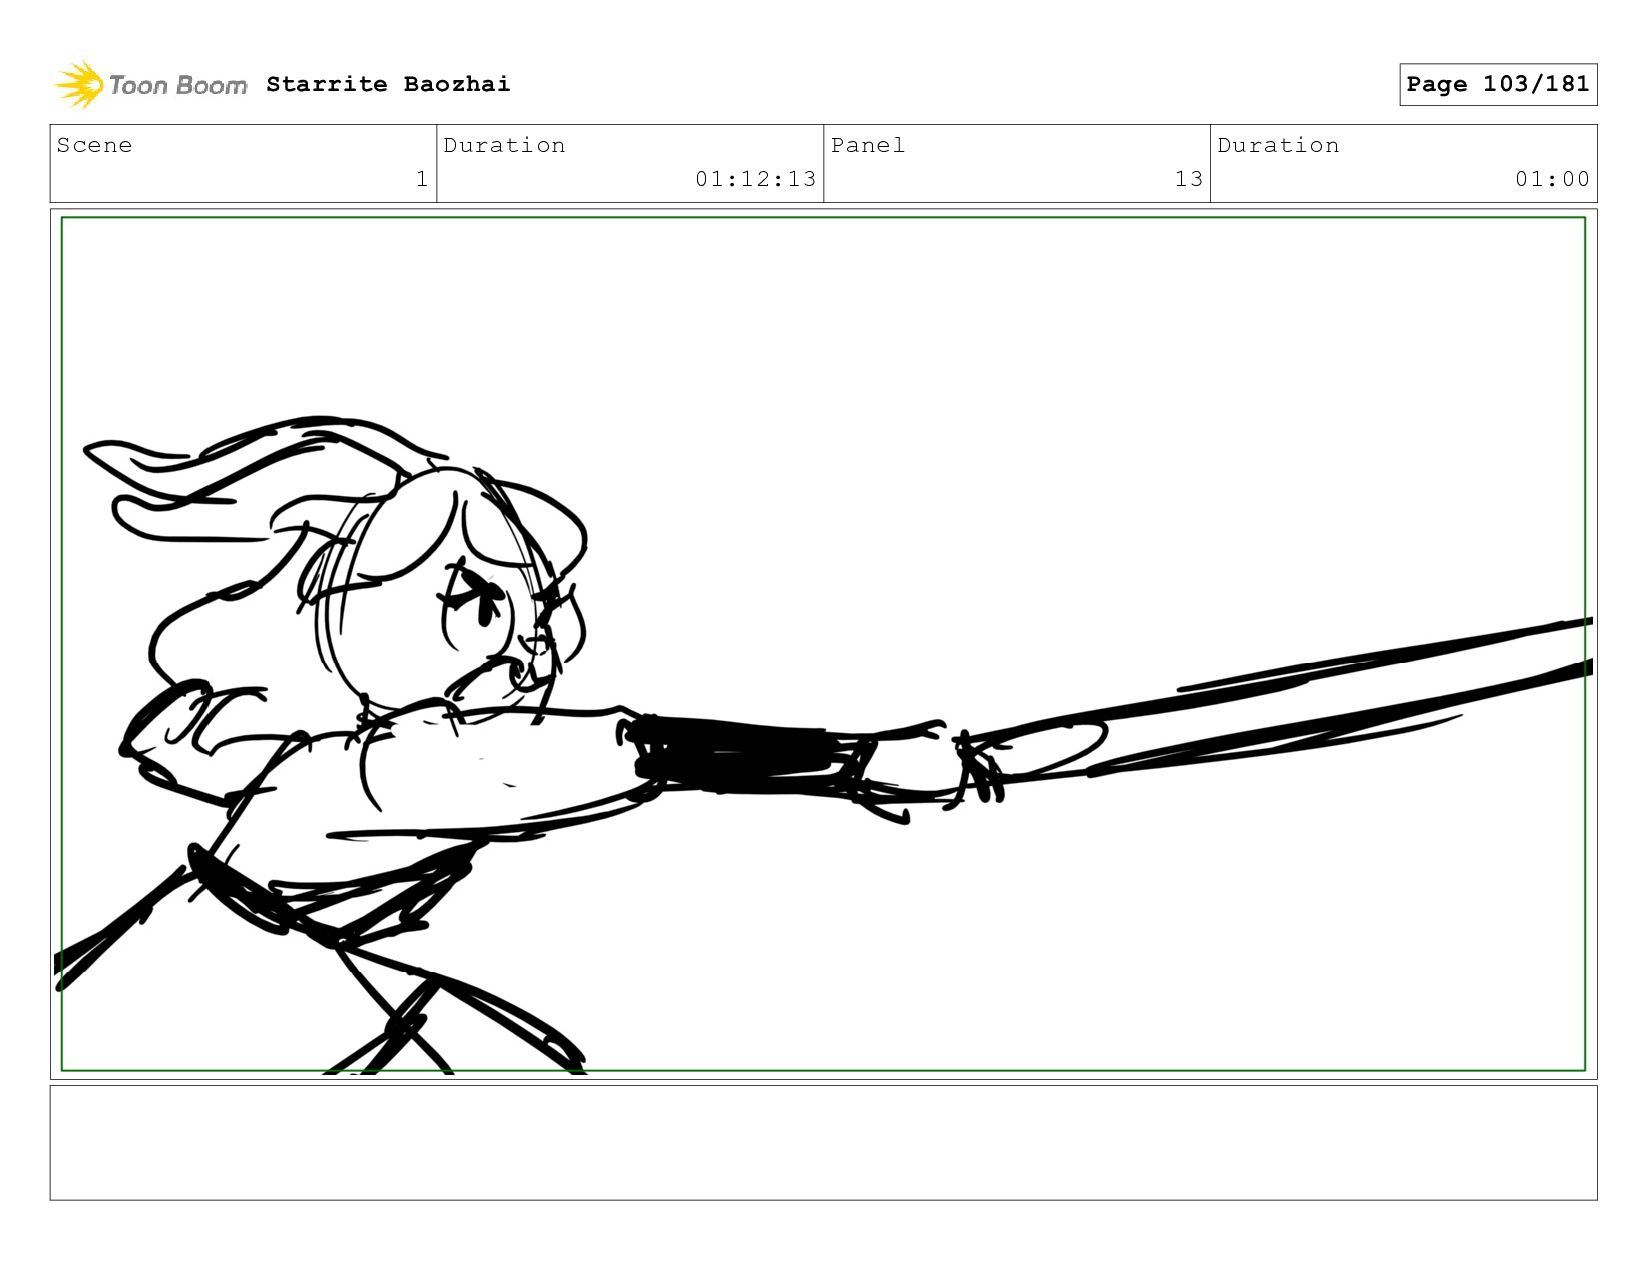Click the panel duration '01:00' value
Viewport: 1650px width, 1275px height.
pos(1552,179)
